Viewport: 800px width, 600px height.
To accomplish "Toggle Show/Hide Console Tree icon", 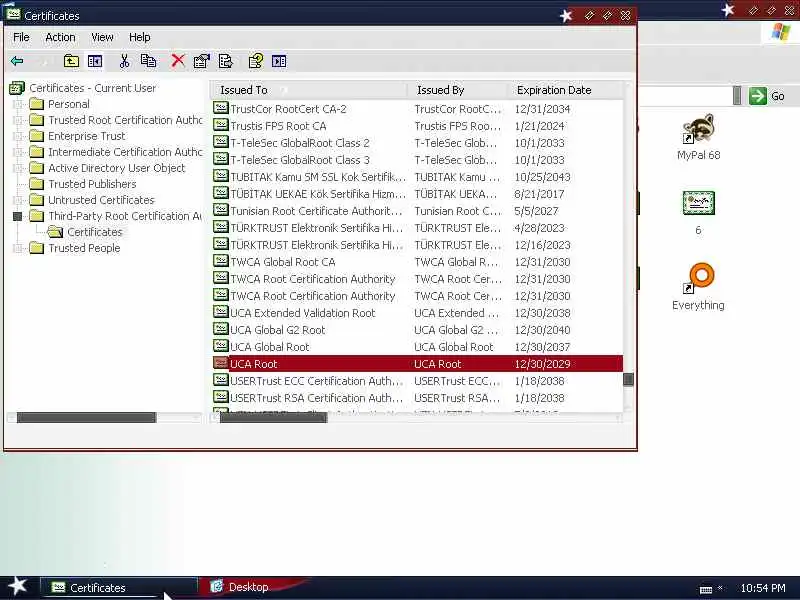I will pyautogui.click(x=95, y=61).
